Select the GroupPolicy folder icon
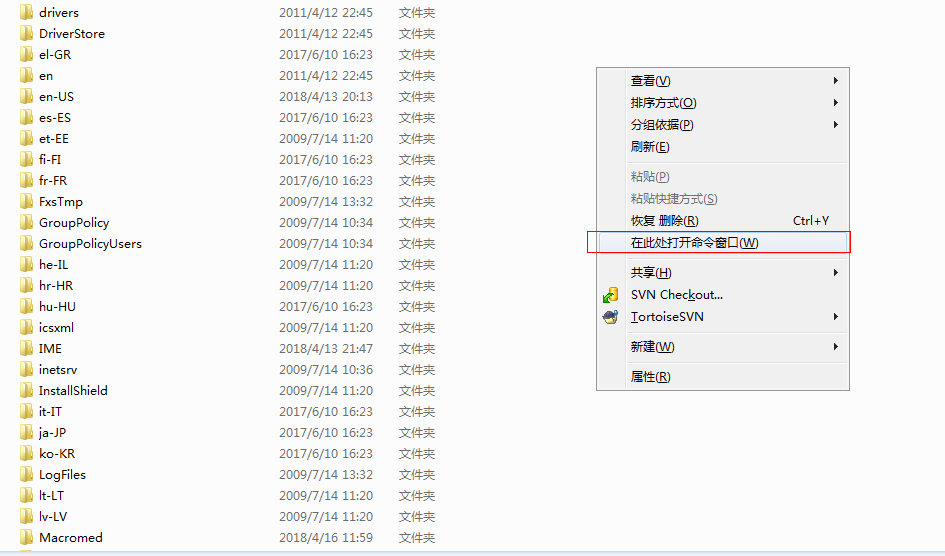Viewport: 945px width, 556px height. (x=26, y=223)
